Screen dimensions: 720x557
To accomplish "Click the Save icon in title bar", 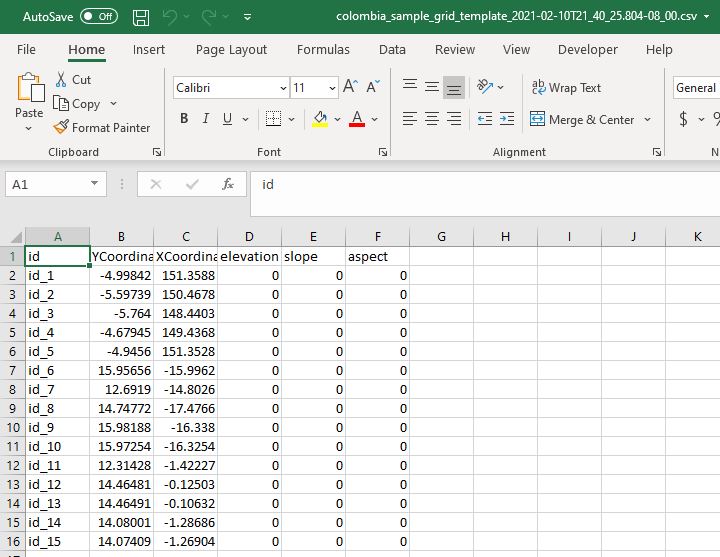I will click(141, 17).
